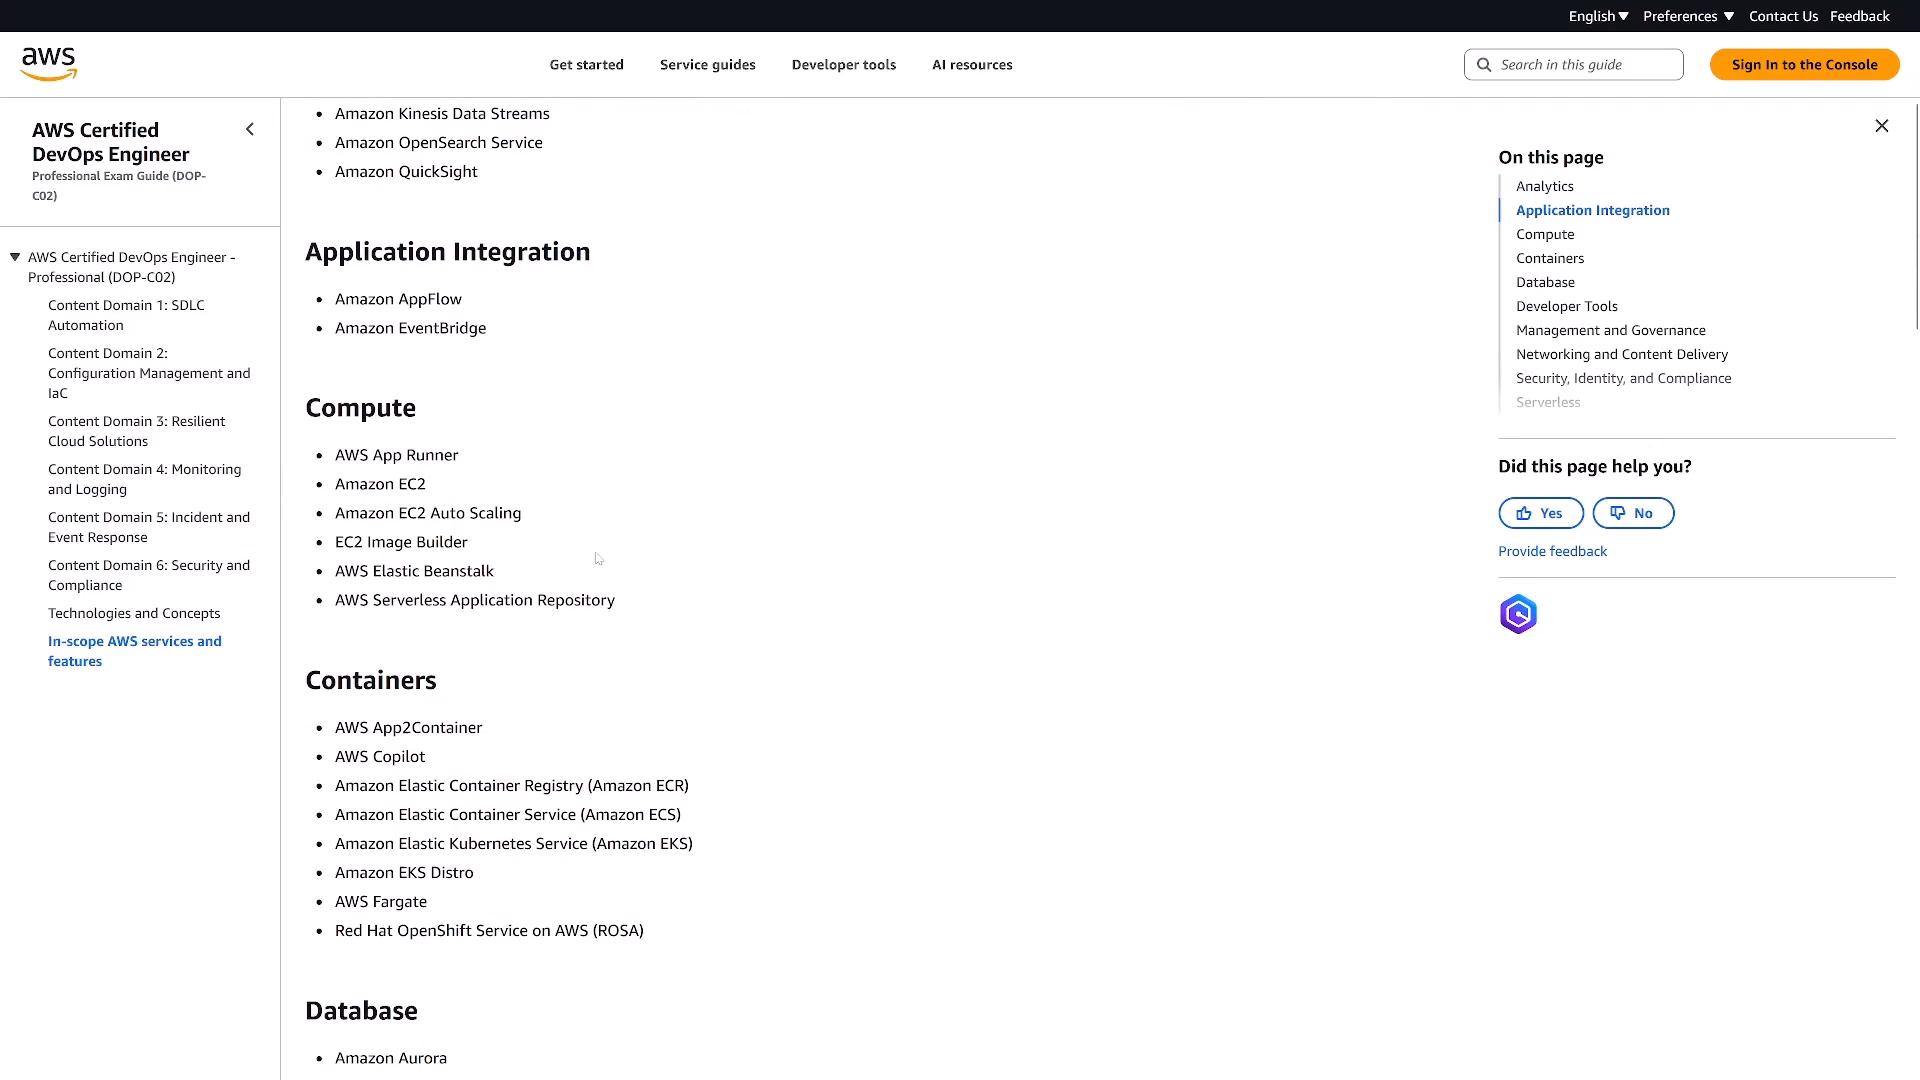Viewport: 1920px width, 1080px height.
Task: Open the English language dropdown
Action: point(1598,16)
